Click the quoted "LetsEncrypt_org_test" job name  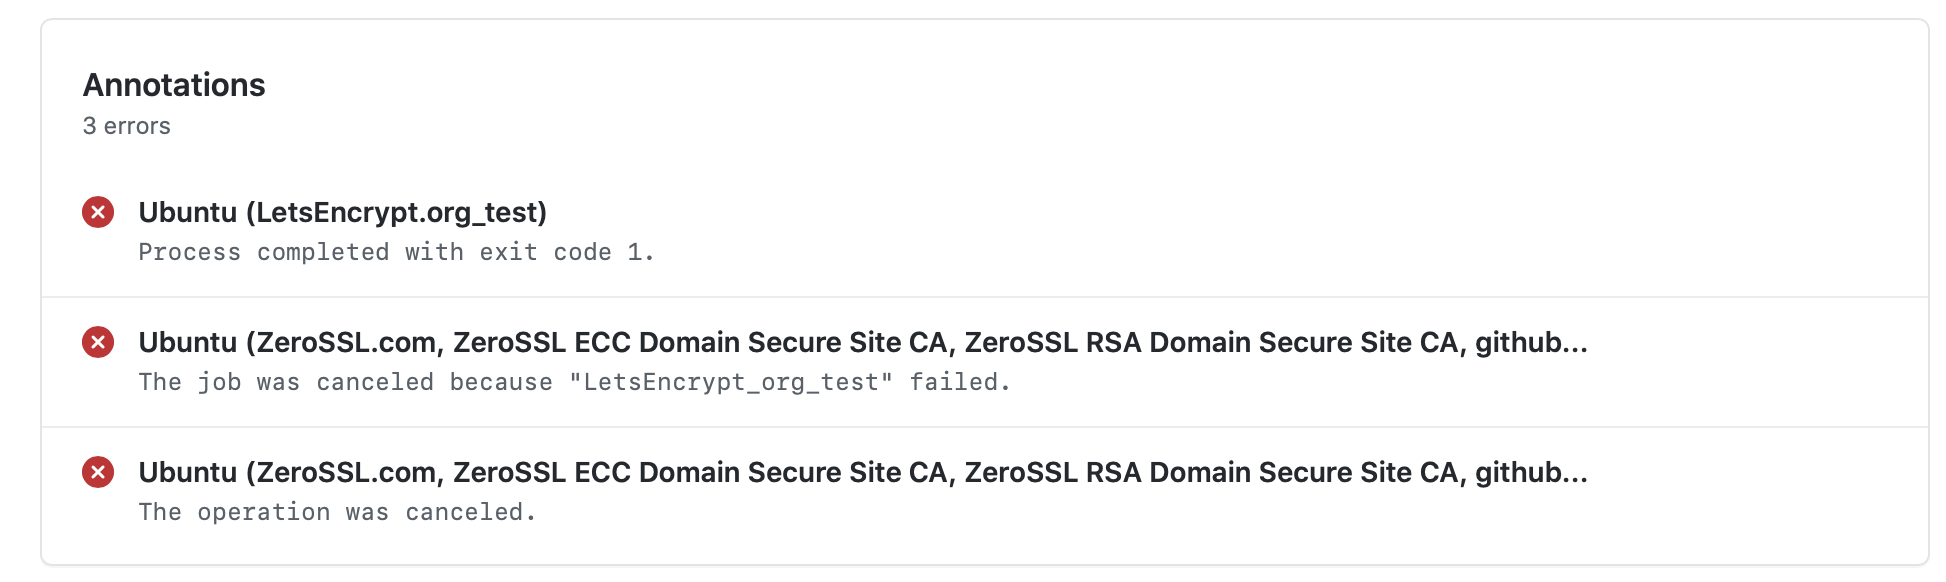(731, 382)
